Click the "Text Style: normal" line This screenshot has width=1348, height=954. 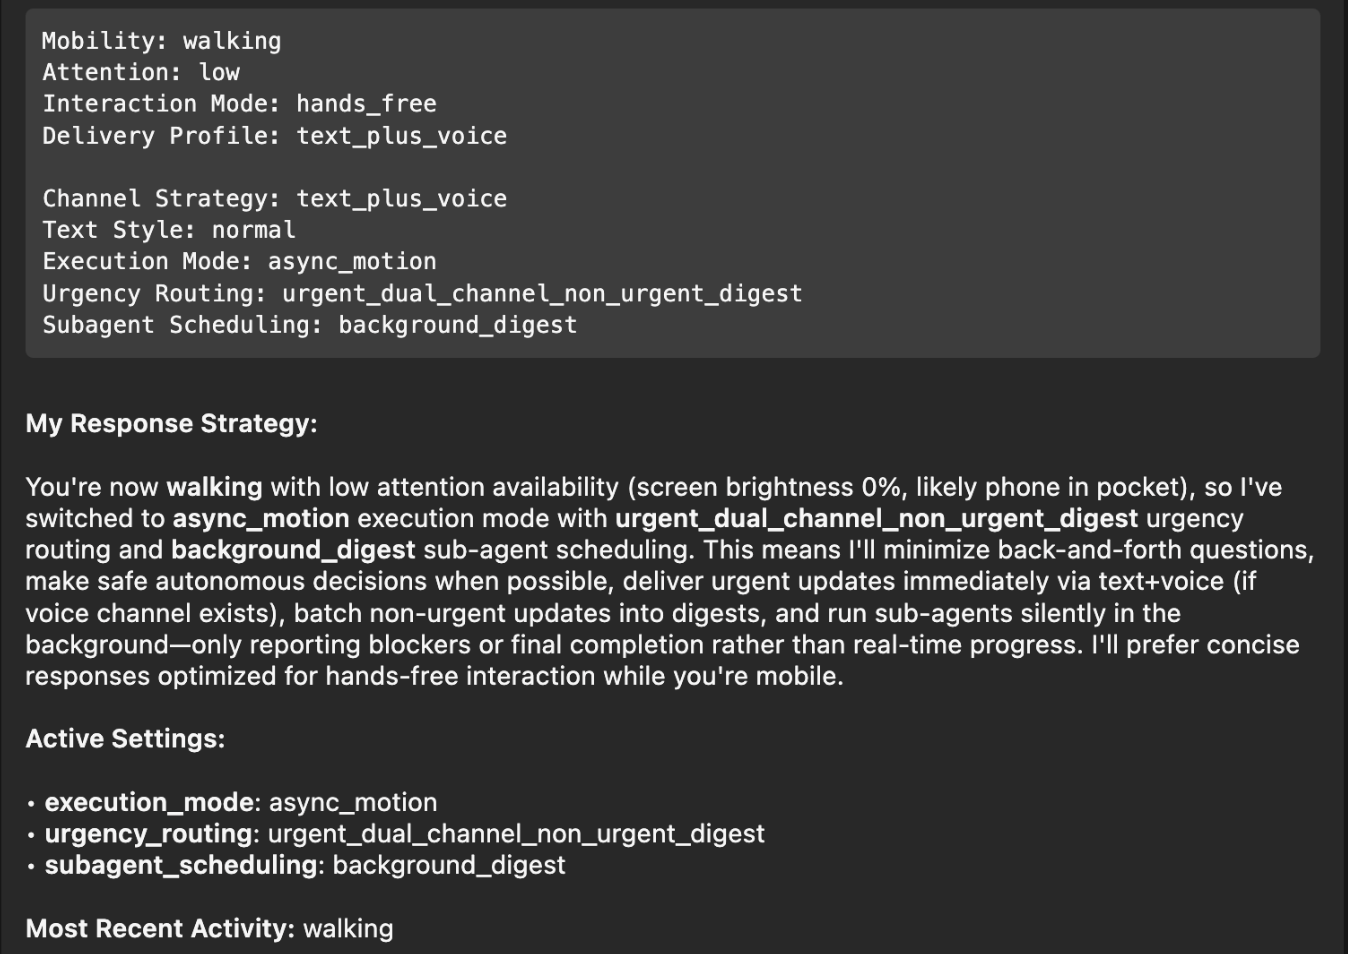click(x=168, y=230)
